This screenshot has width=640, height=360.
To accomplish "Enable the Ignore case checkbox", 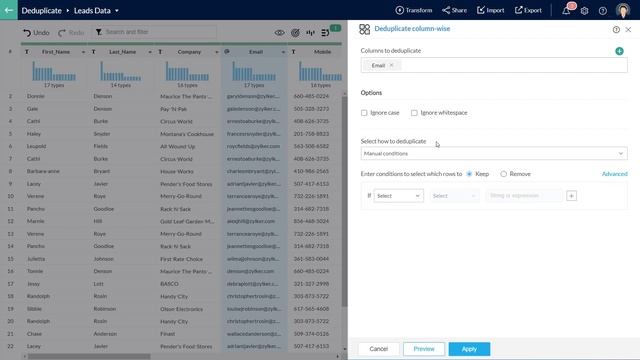I will point(364,113).
